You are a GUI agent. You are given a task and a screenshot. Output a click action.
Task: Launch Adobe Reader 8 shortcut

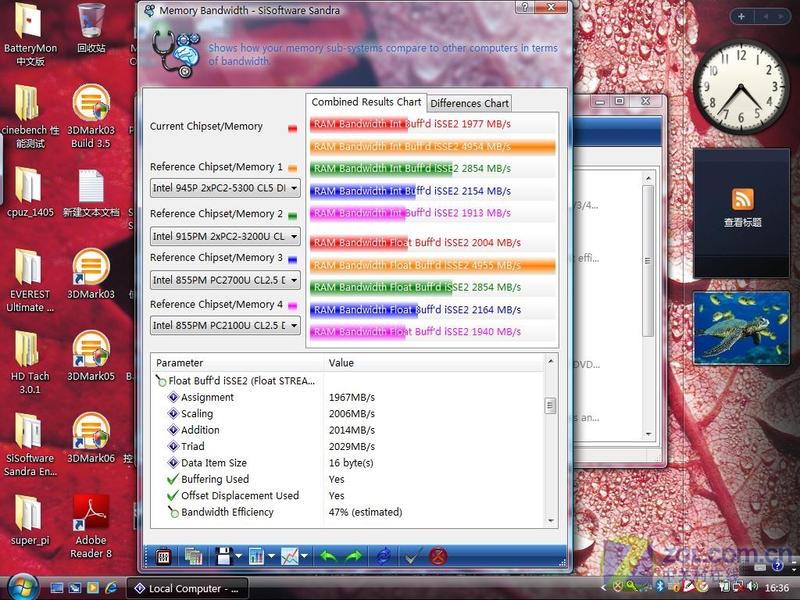pyautogui.click(x=91, y=527)
